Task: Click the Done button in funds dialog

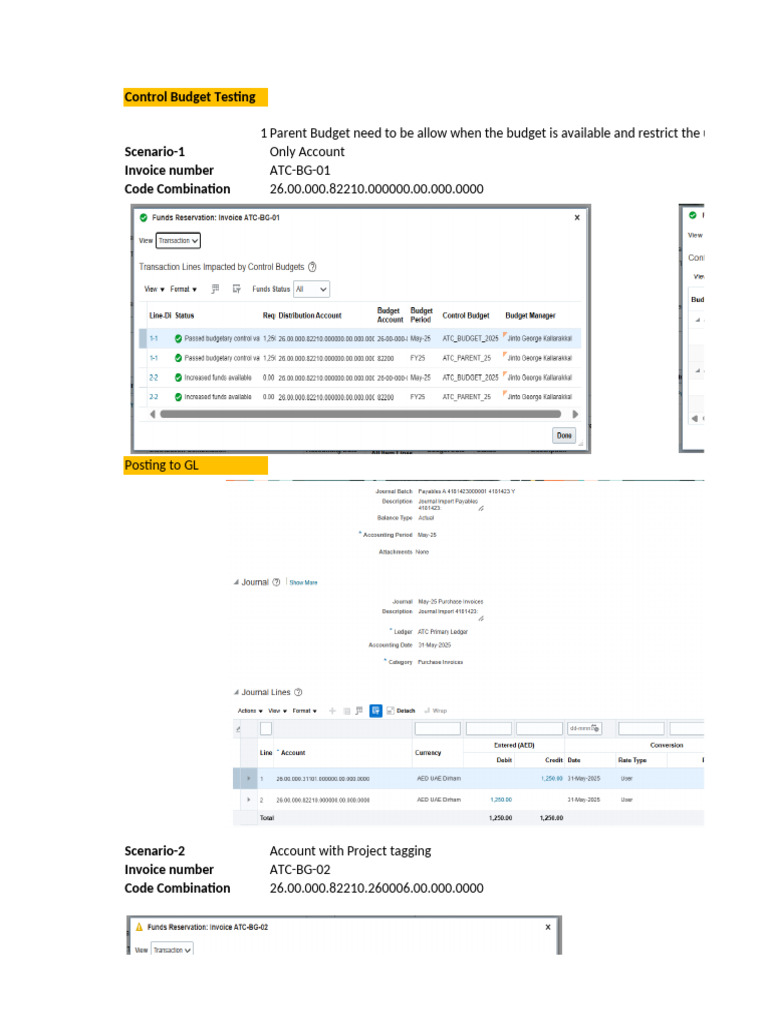Action: [564, 436]
